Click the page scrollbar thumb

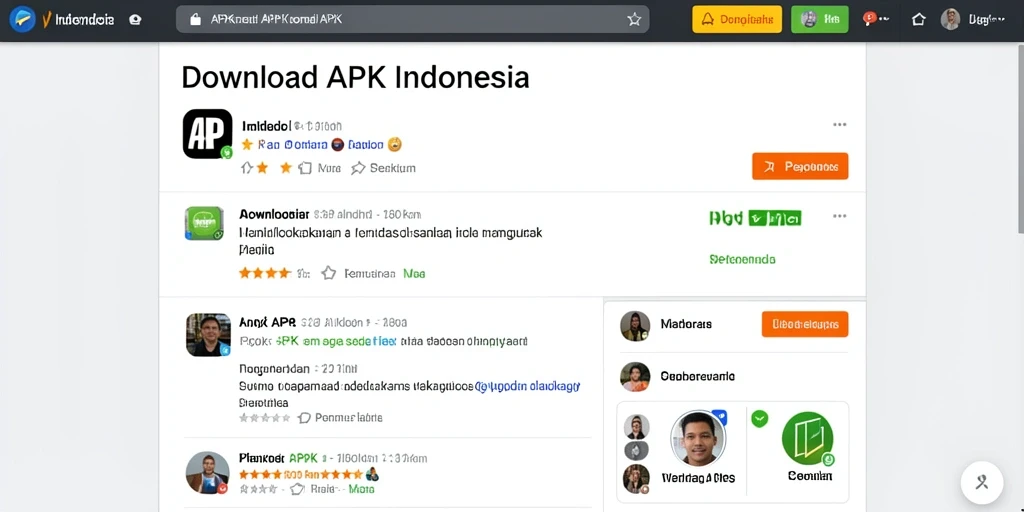coord(1020,137)
